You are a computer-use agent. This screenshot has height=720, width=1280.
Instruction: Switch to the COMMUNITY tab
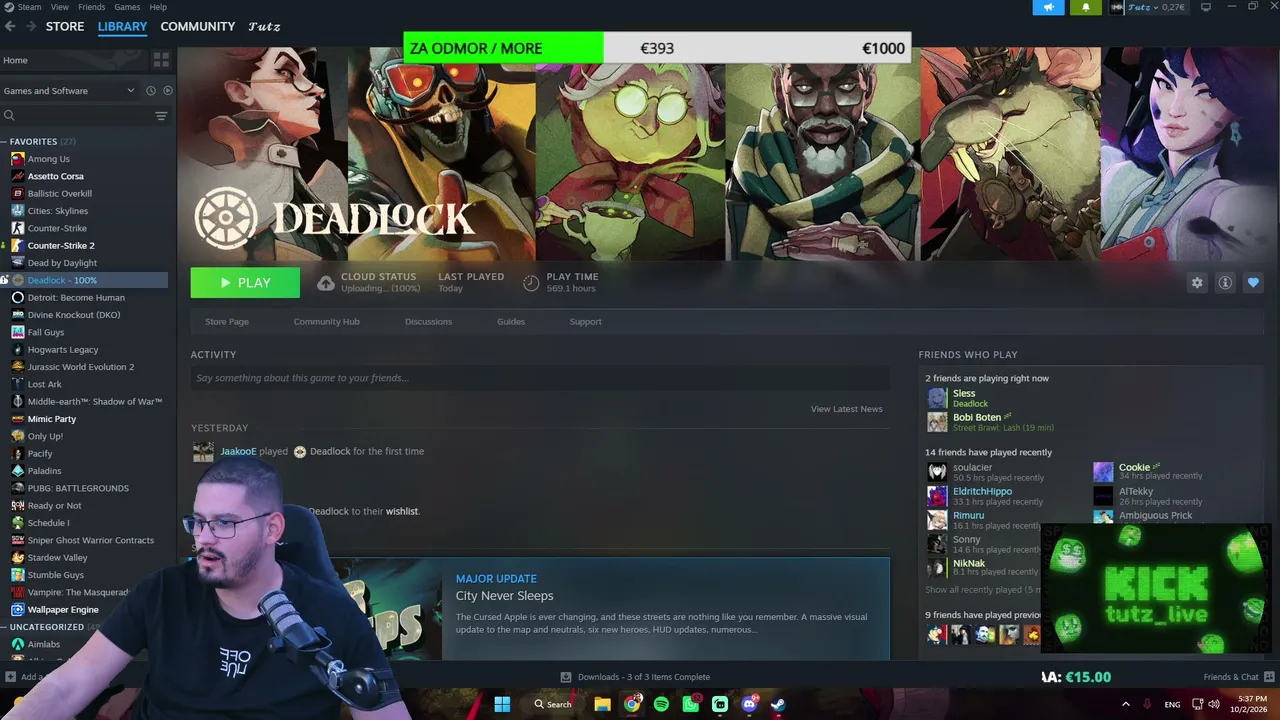(198, 26)
